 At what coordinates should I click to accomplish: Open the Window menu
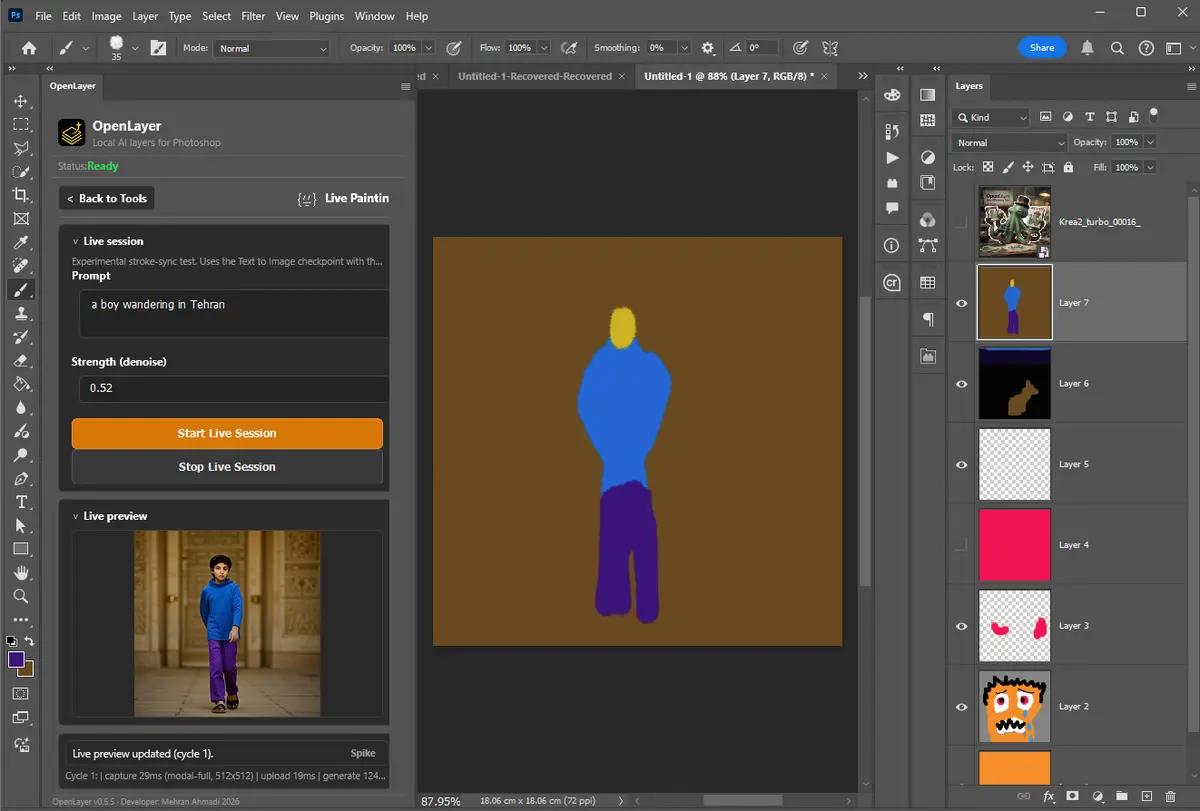tap(375, 16)
